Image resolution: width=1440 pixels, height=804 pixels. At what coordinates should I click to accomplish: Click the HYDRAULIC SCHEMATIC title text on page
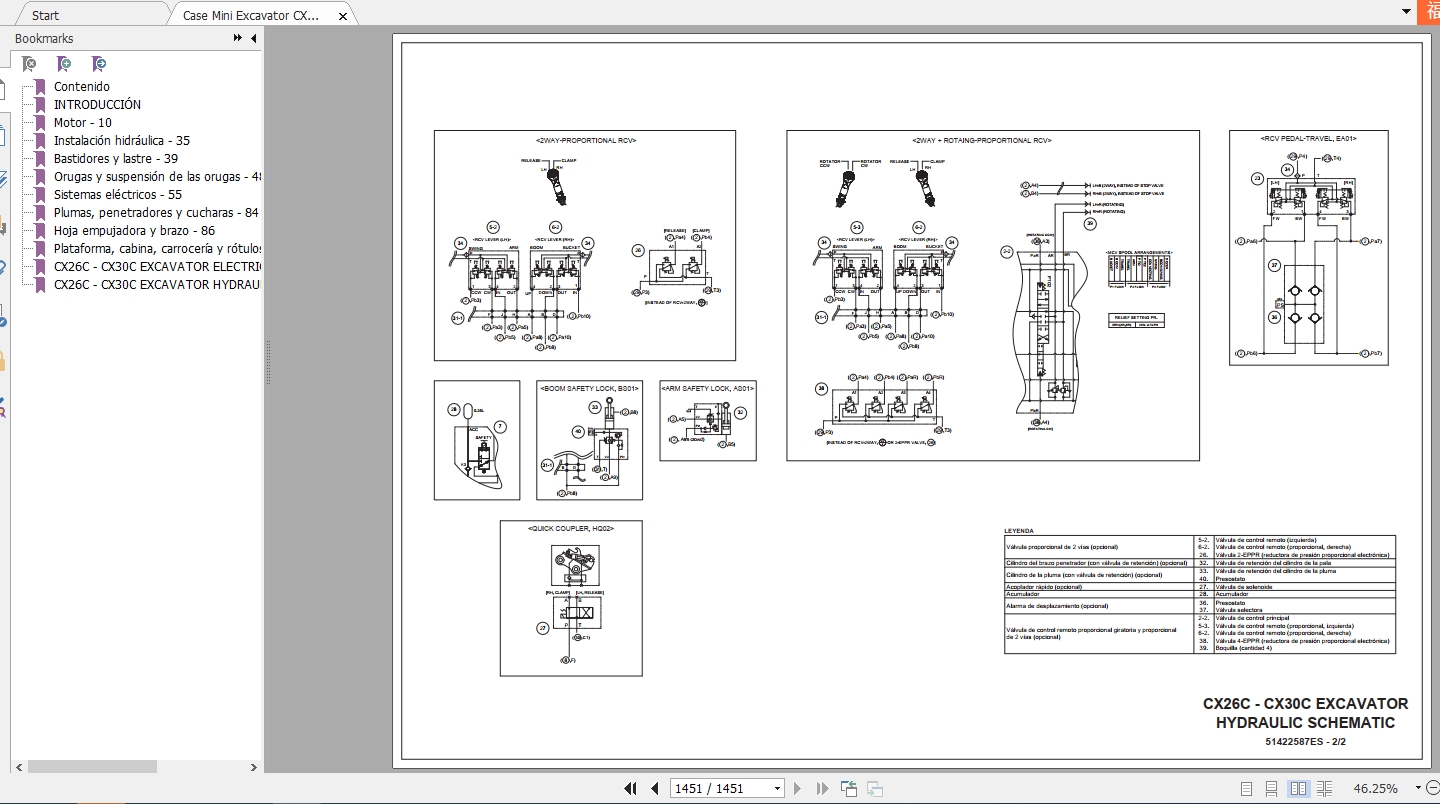click(1305, 723)
